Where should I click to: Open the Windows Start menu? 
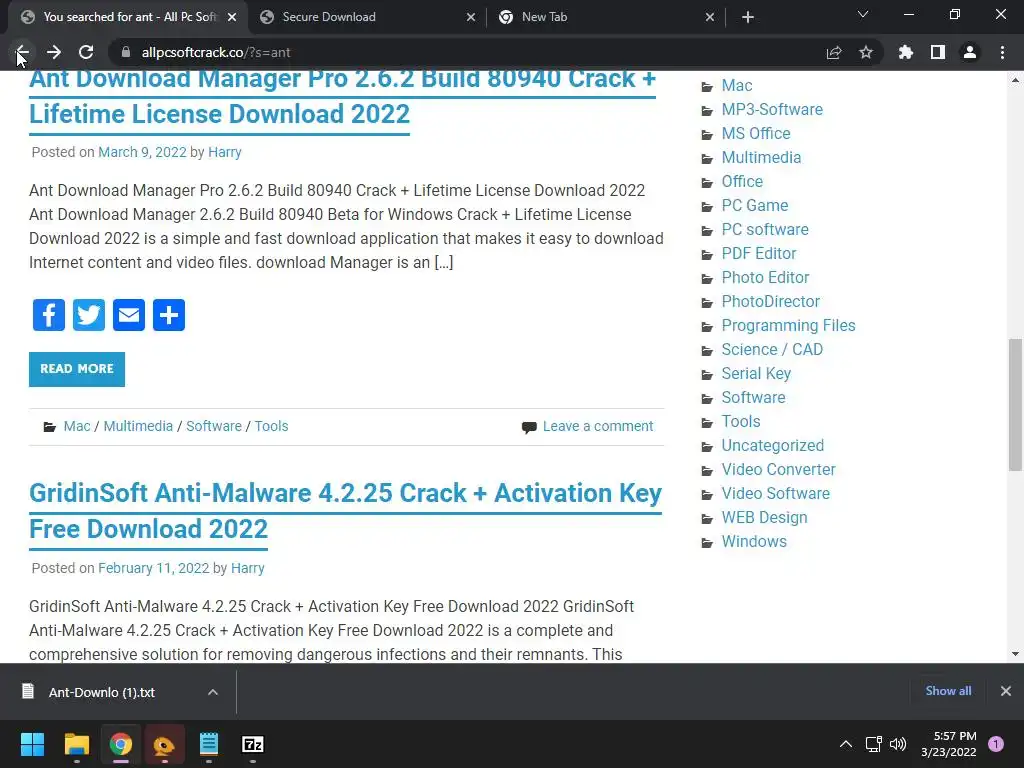(x=32, y=744)
